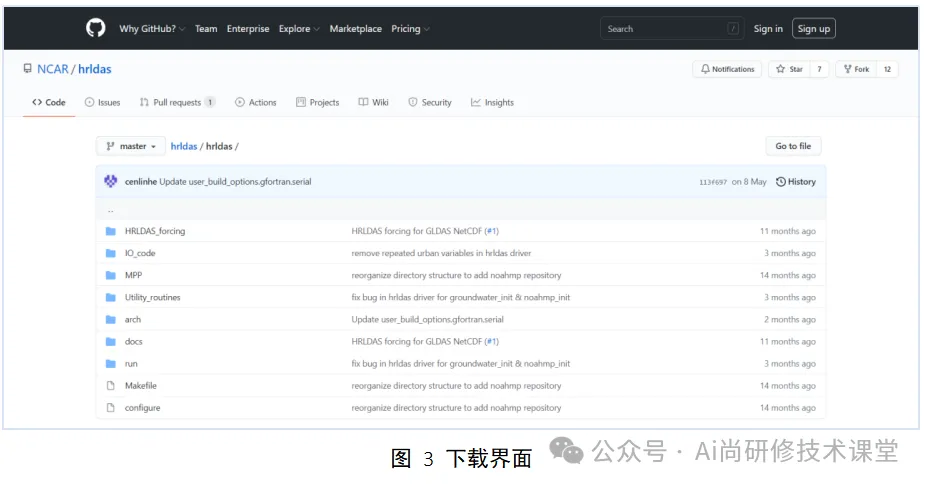Focus the GitHub Search field
The height and width of the screenshot is (488, 928).
(672, 28)
